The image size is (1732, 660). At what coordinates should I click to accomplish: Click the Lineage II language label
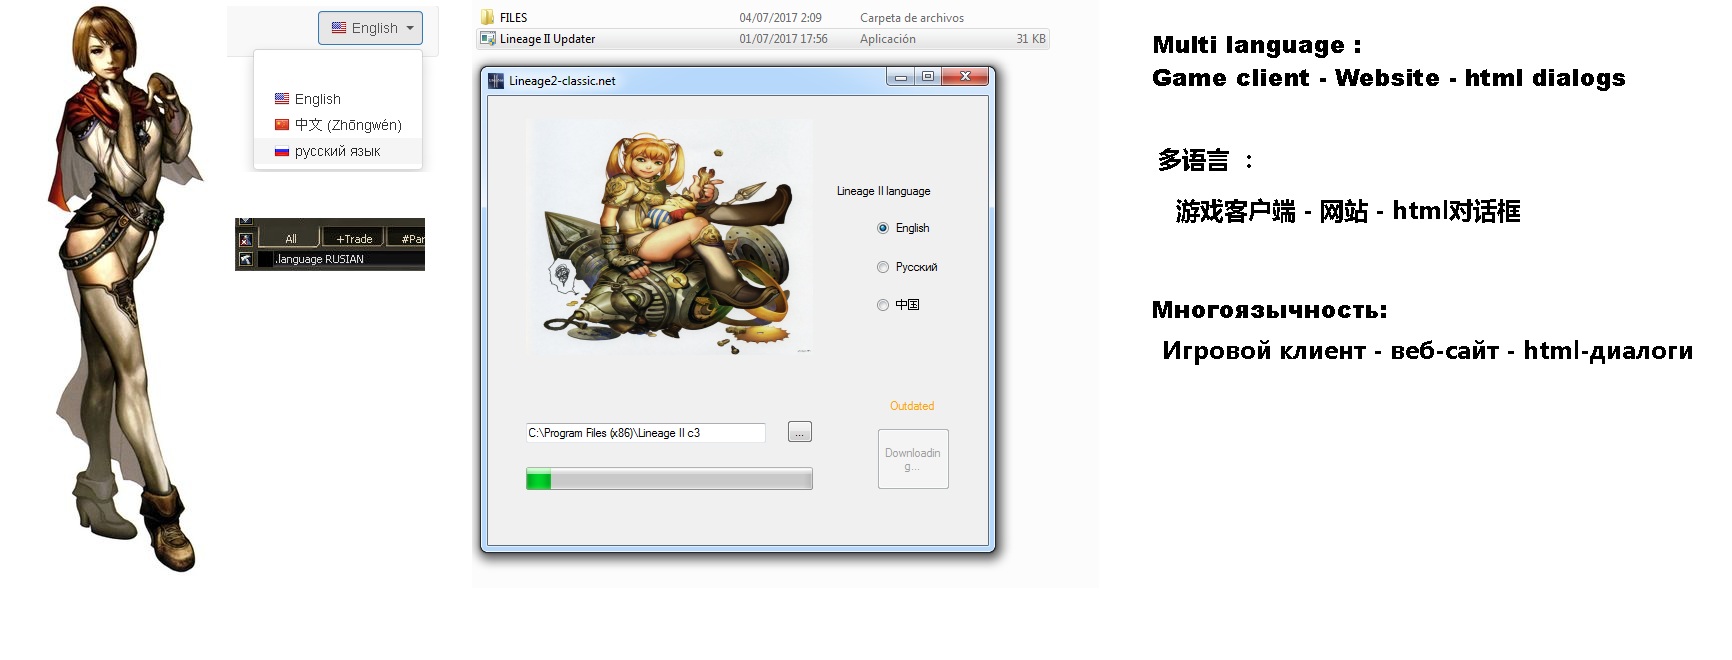pos(884,191)
